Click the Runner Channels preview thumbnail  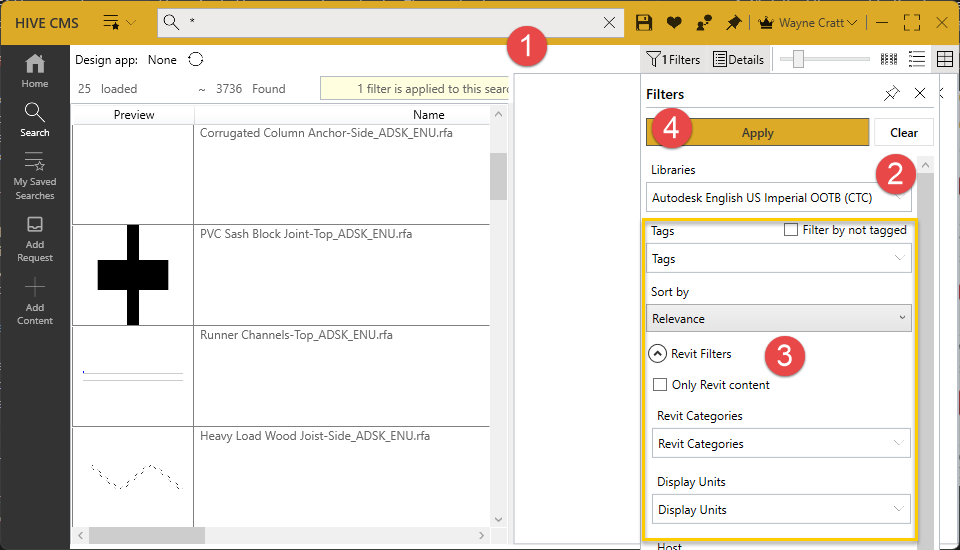tap(133, 376)
